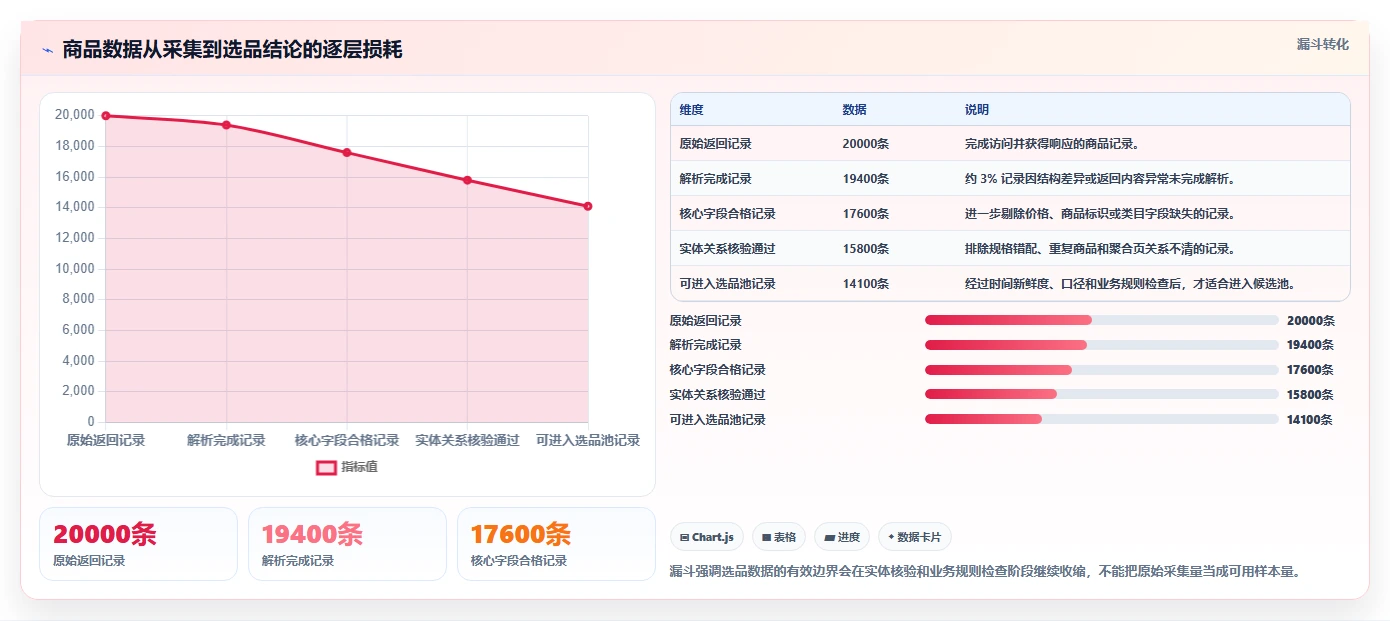Click the chart data point for 原始返回记录
This screenshot has width=1390, height=621.
106,116
